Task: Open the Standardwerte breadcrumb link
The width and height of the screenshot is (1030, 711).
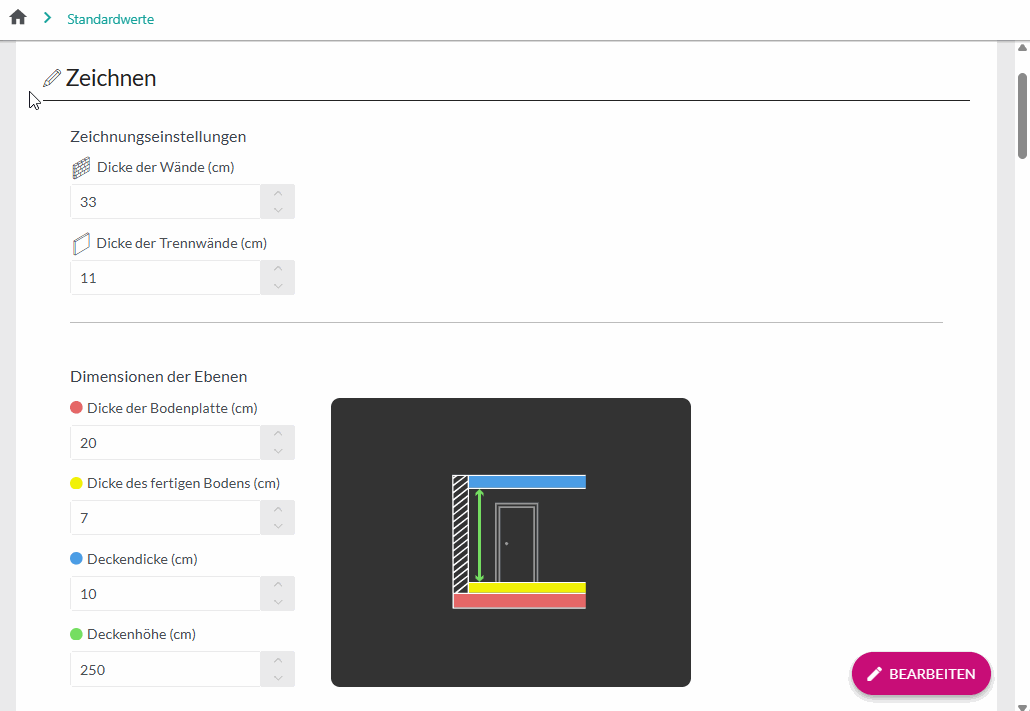Action: click(110, 19)
